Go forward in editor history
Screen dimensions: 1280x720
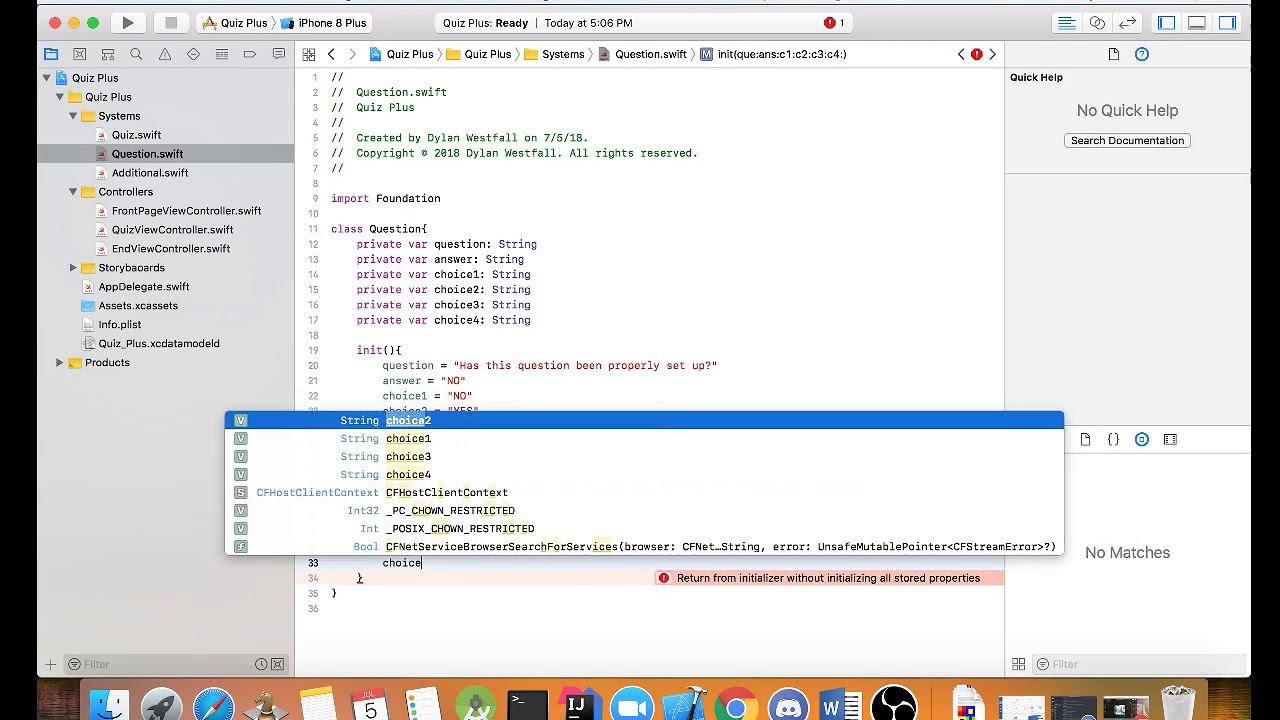click(352, 54)
